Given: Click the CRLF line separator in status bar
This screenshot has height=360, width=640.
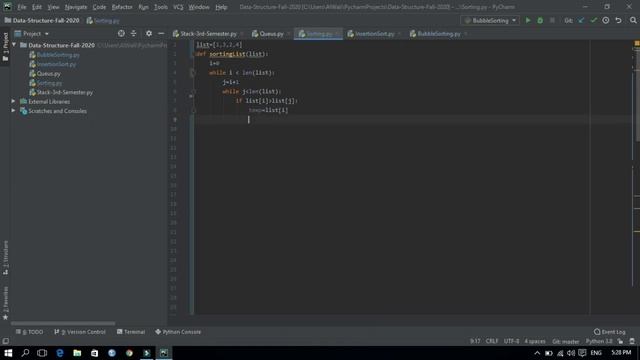Looking at the screenshot, I should coord(492,341).
